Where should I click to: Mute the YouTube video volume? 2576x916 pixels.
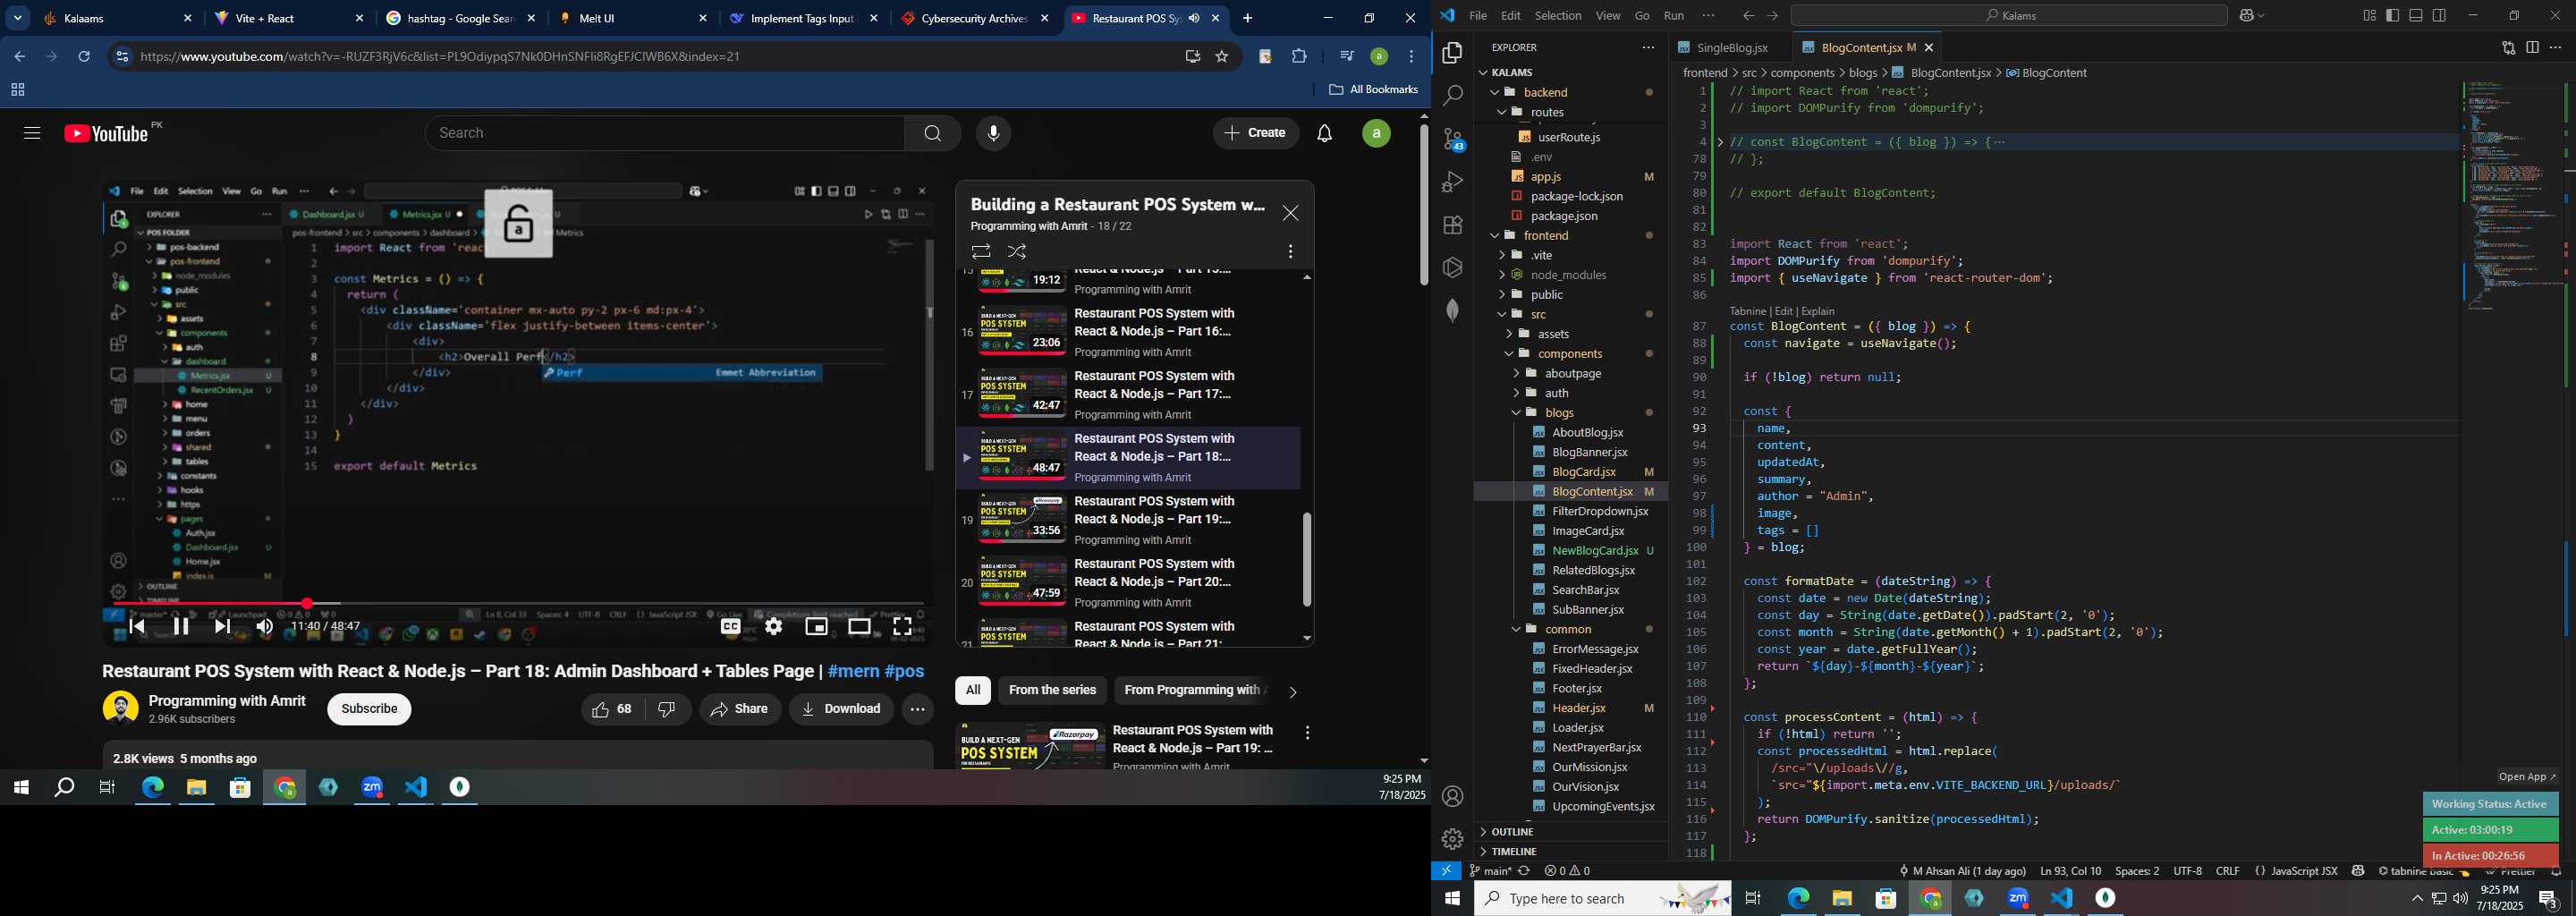point(264,627)
